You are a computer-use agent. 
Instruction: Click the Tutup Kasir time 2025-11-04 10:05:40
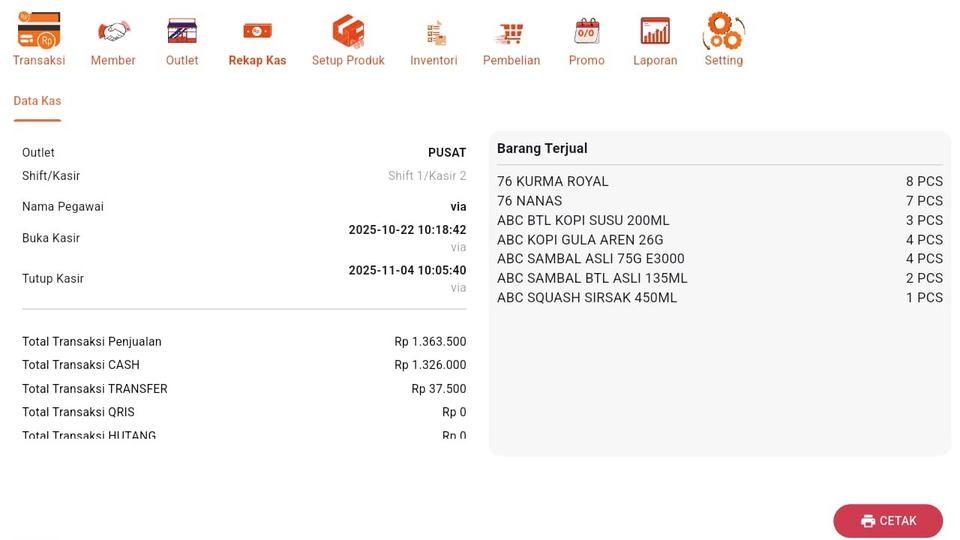pos(407,271)
